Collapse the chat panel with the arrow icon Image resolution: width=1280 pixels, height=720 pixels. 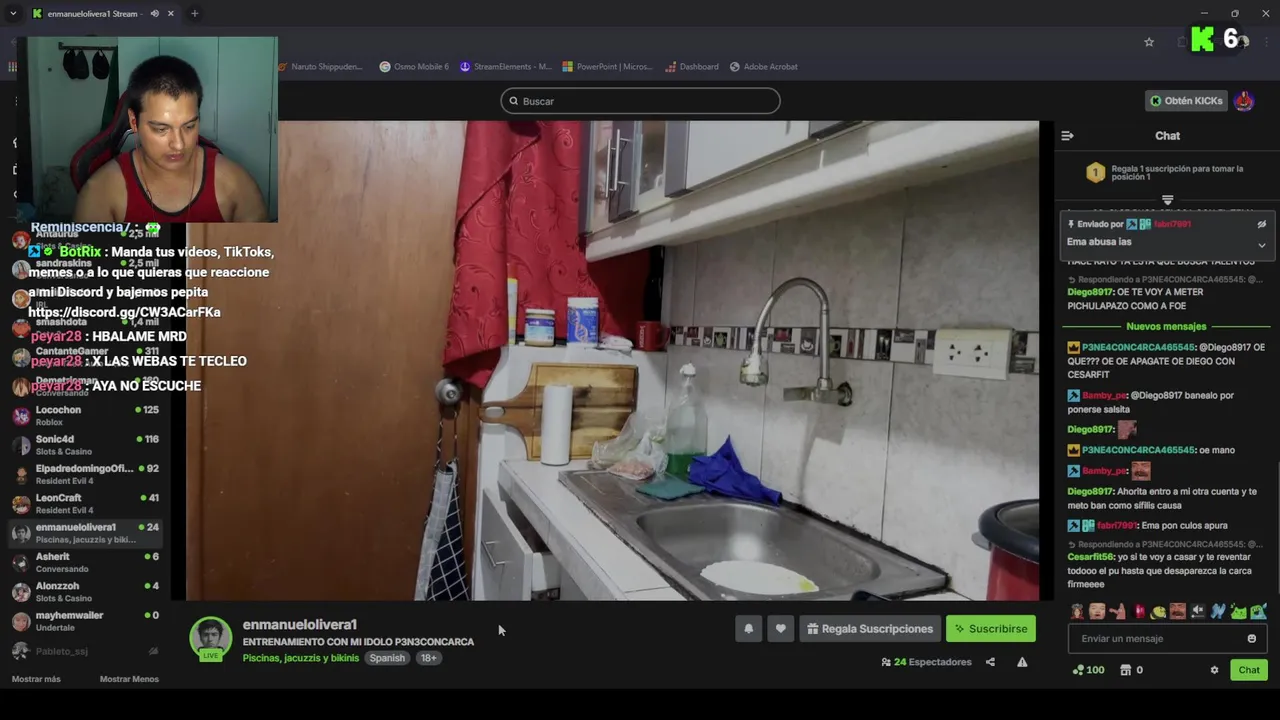tap(1067, 136)
